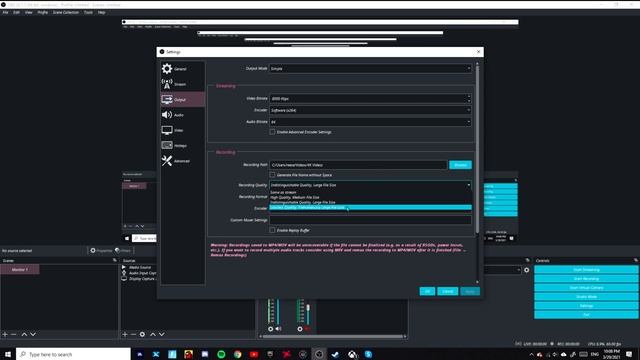
Task: Click Start Streaming in Controls
Action: (586, 270)
